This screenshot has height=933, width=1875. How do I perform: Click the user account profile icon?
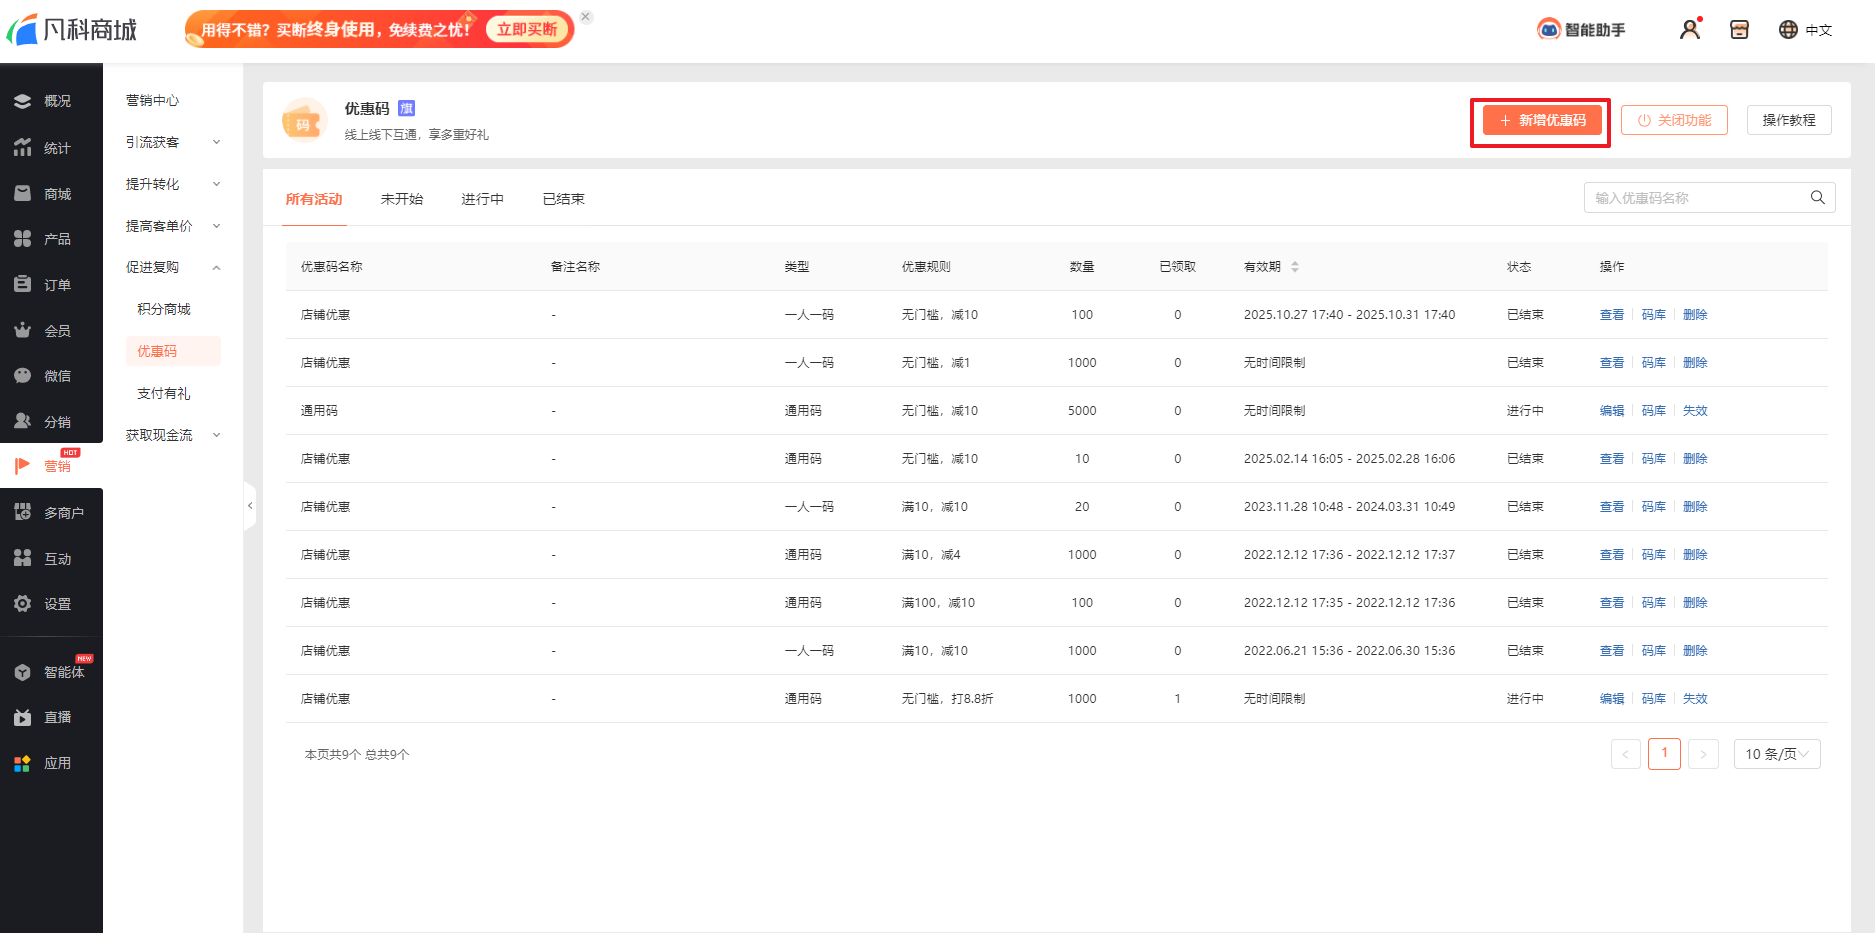(1690, 29)
